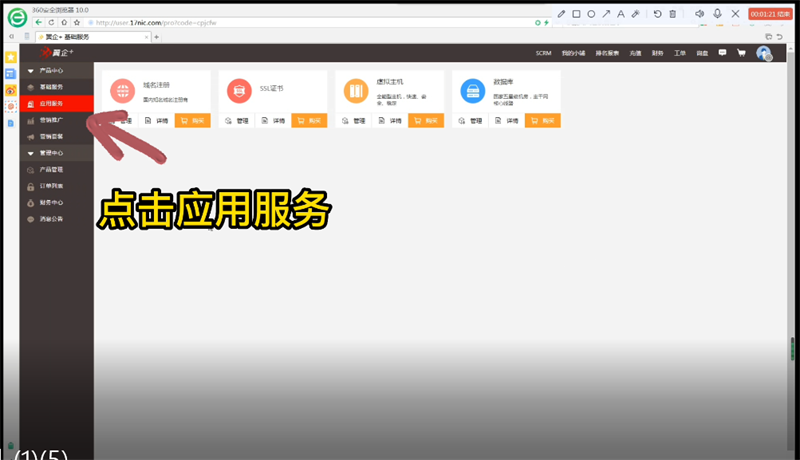View 详情 for 虚拟主机
Viewport: 800px width, 460px height.
(x=390, y=121)
